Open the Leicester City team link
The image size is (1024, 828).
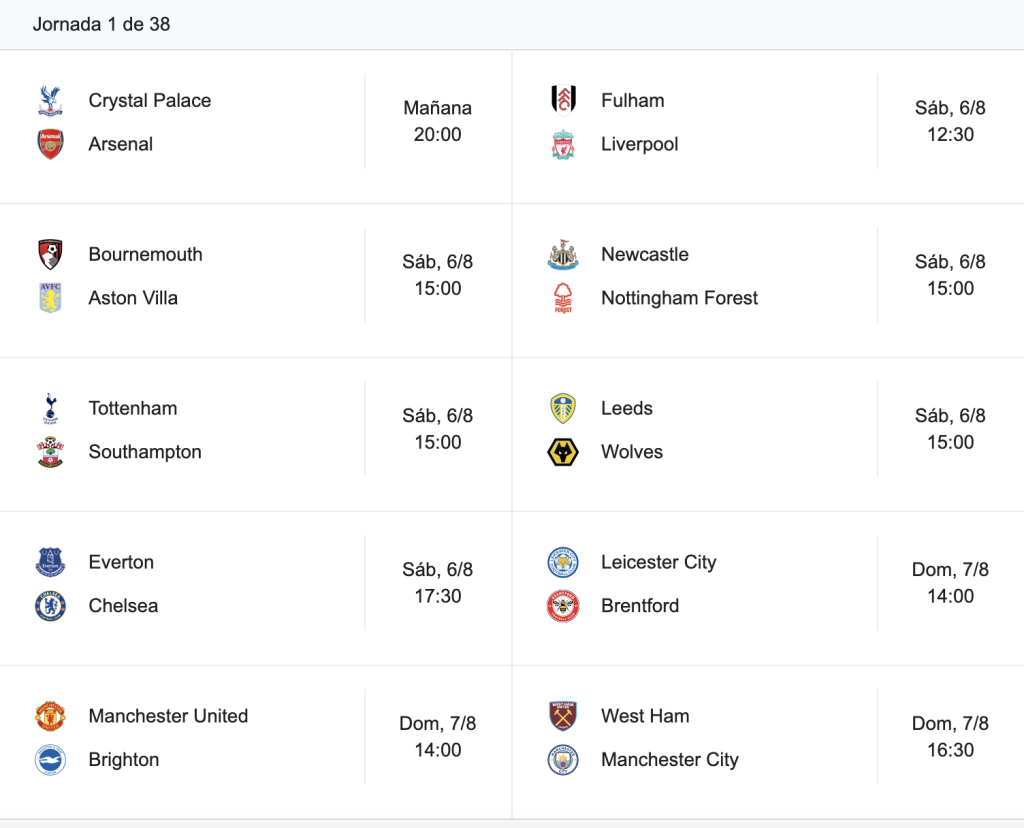pos(658,562)
